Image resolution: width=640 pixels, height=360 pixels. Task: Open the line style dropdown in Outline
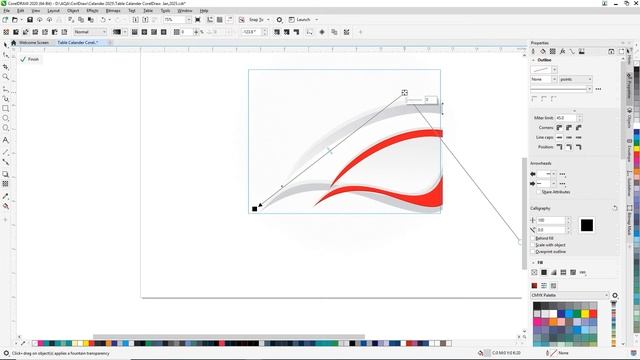click(x=589, y=89)
